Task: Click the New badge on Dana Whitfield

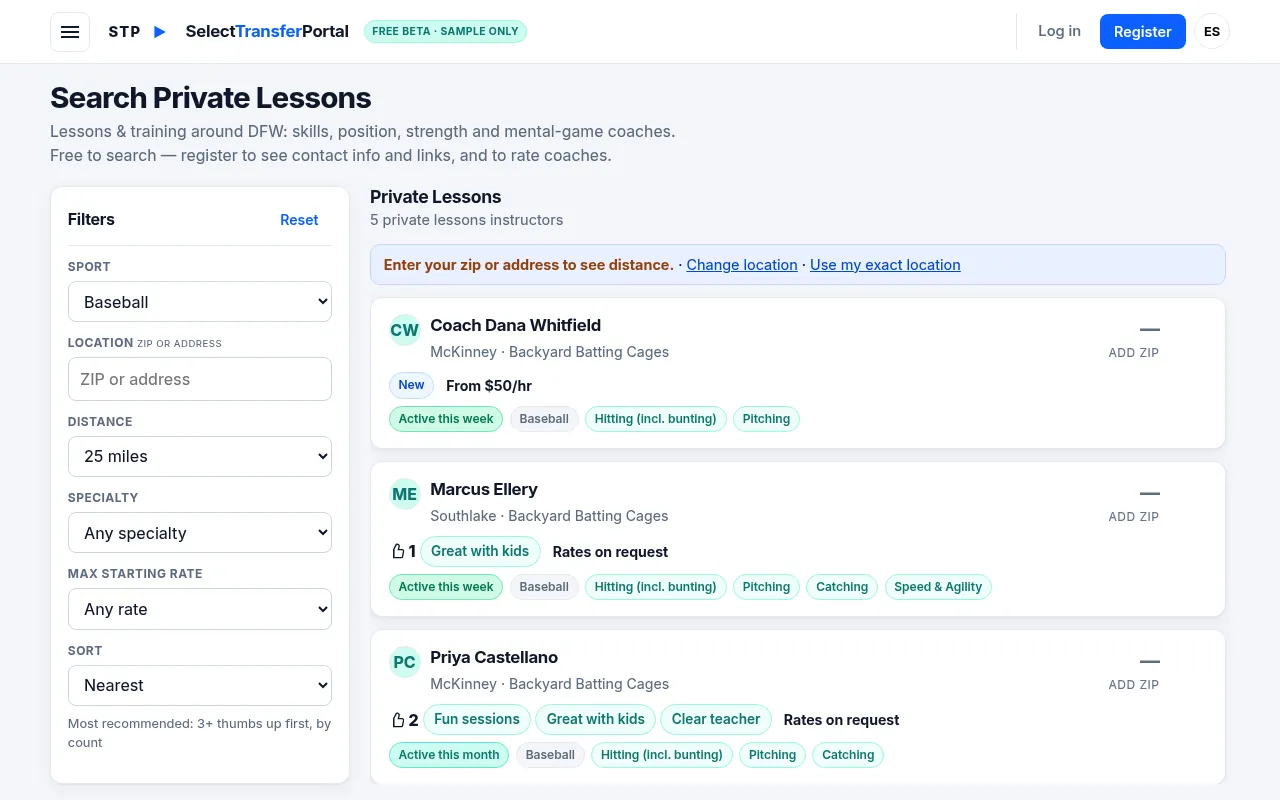Action: coord(411,385)
